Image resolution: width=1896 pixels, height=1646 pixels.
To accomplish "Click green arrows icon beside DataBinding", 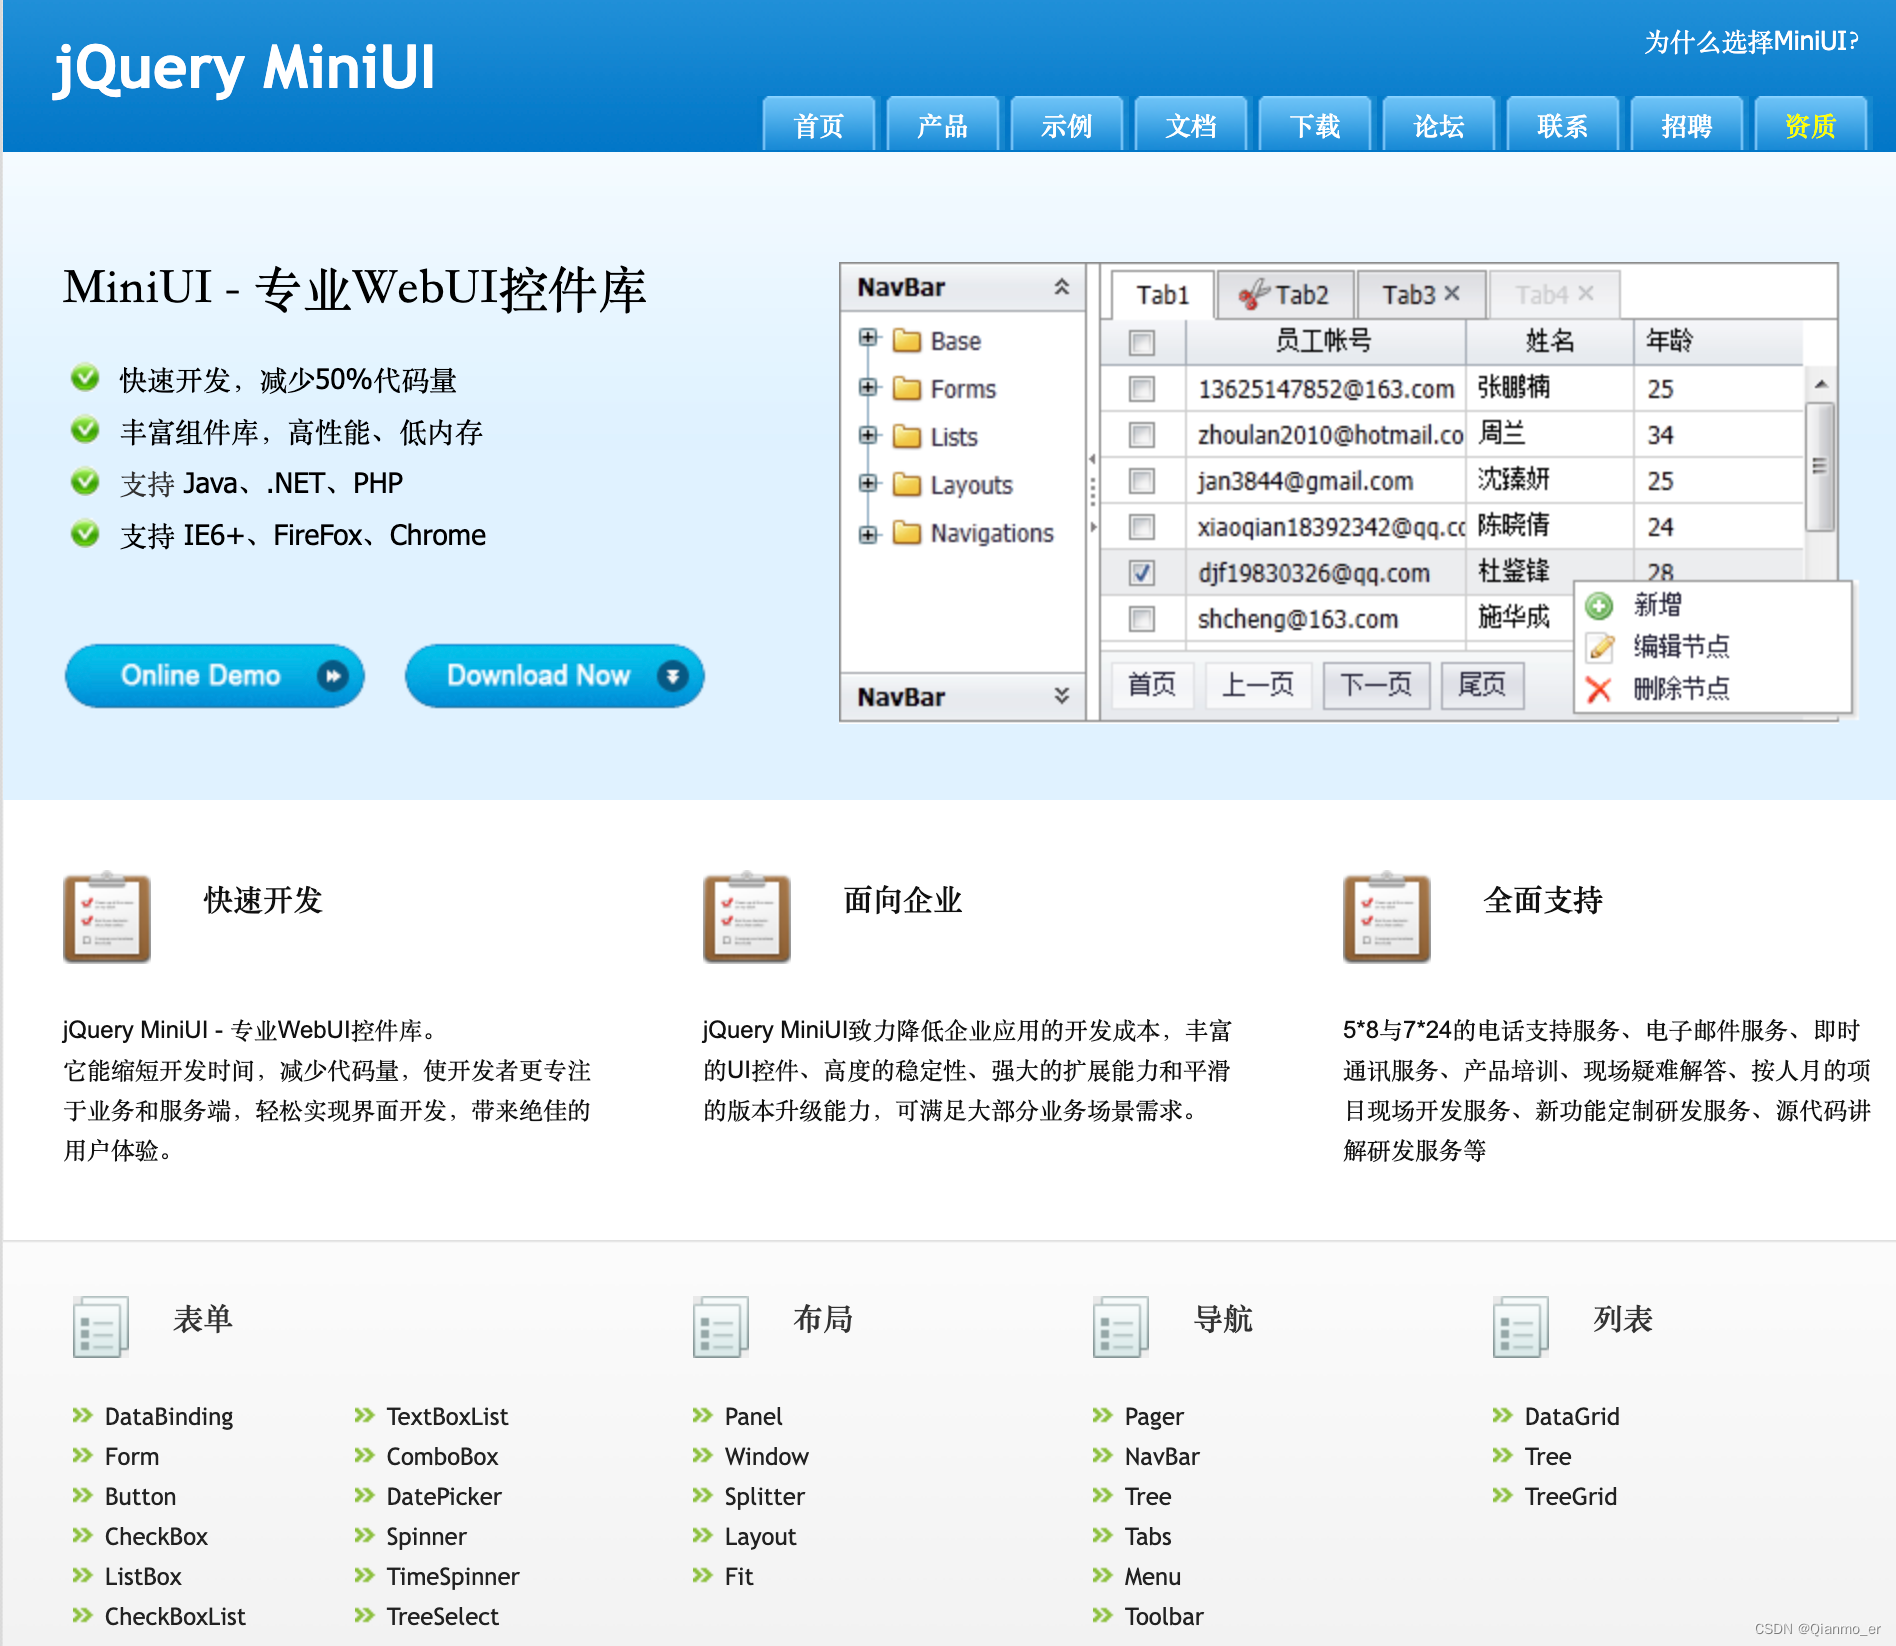I will [82, 1415].
